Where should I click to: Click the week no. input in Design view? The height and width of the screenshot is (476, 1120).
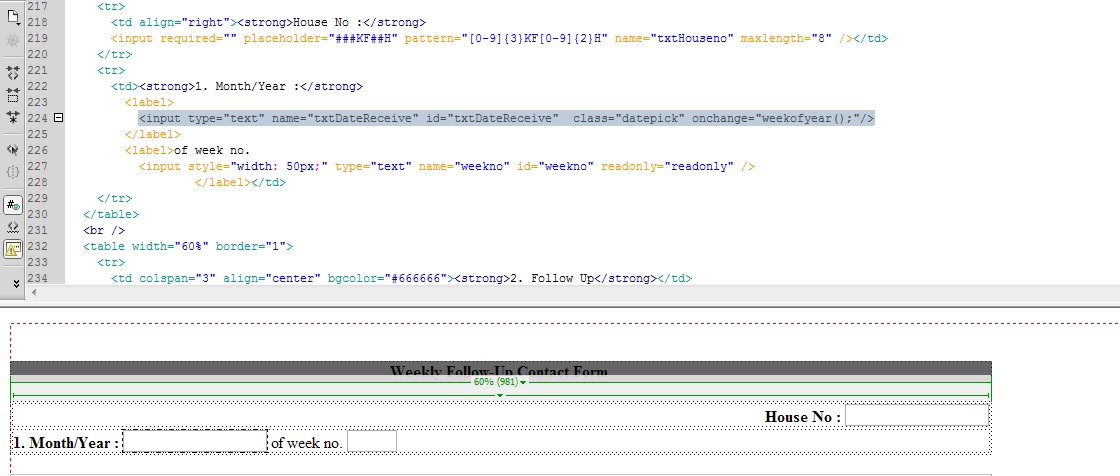click(x=371, y=441)
